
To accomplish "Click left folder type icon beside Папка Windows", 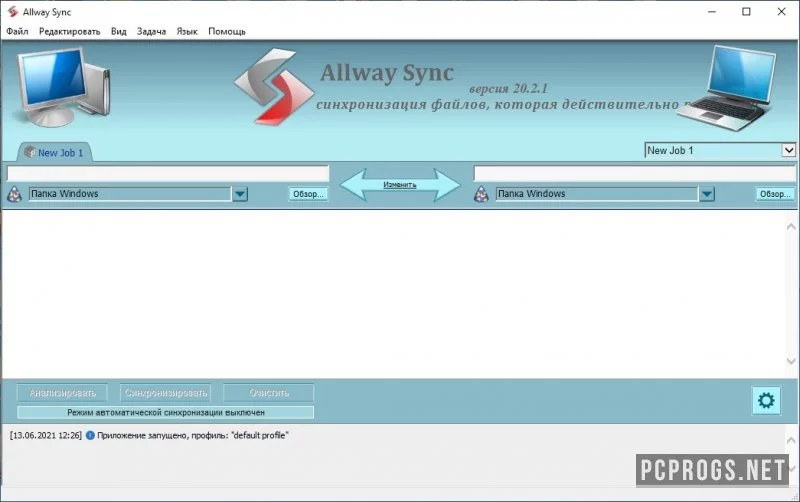I will pos(14,194).
